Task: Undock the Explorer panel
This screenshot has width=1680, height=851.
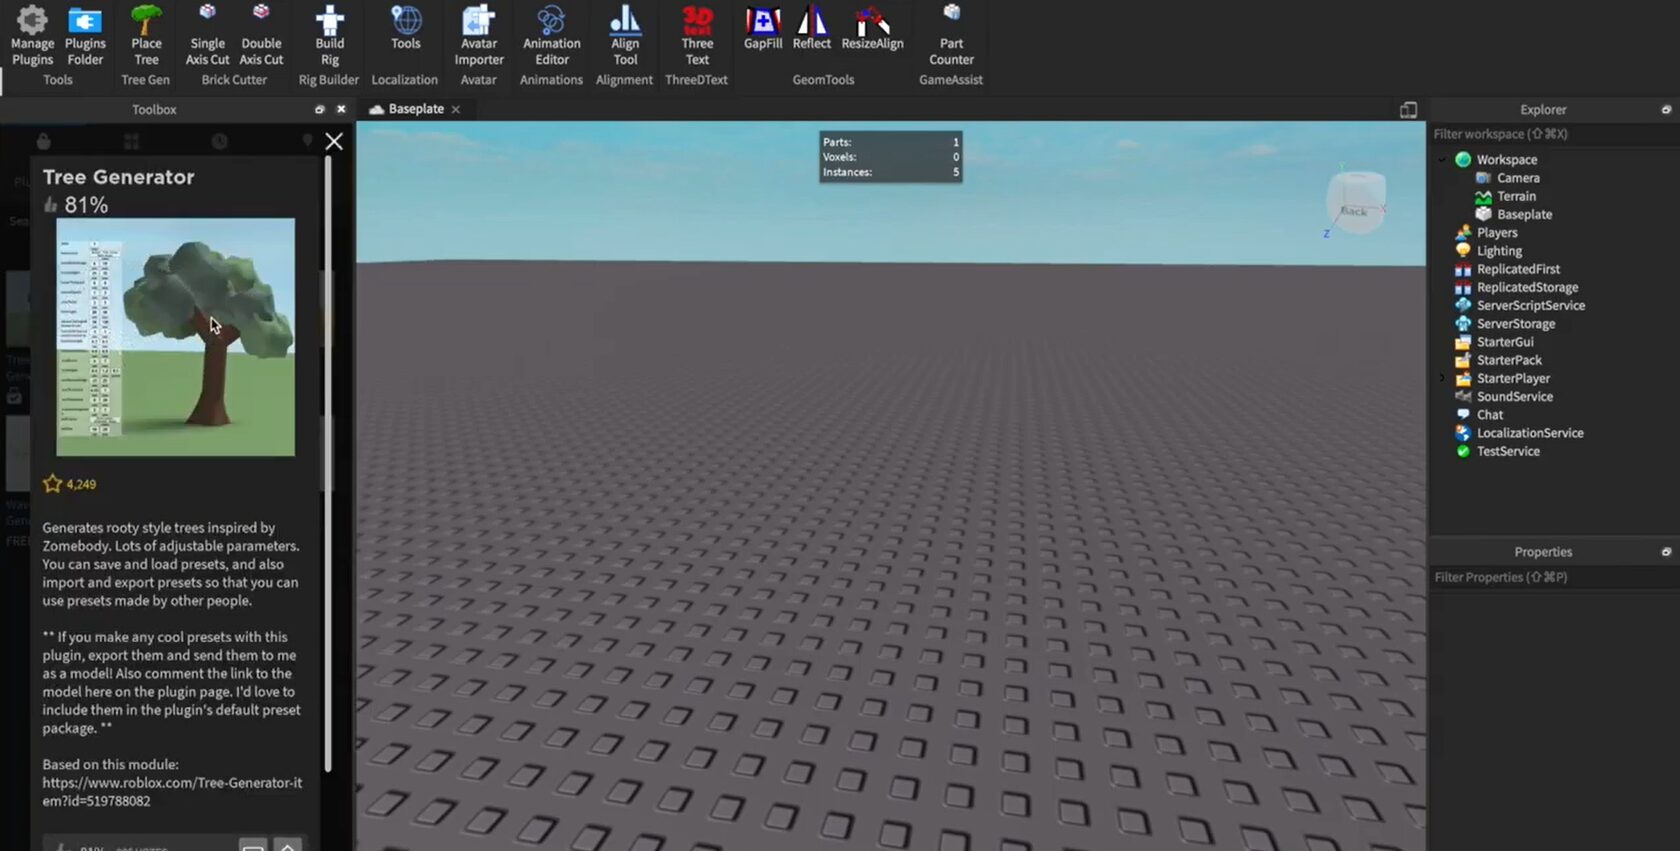Action: click(1666, 109)
